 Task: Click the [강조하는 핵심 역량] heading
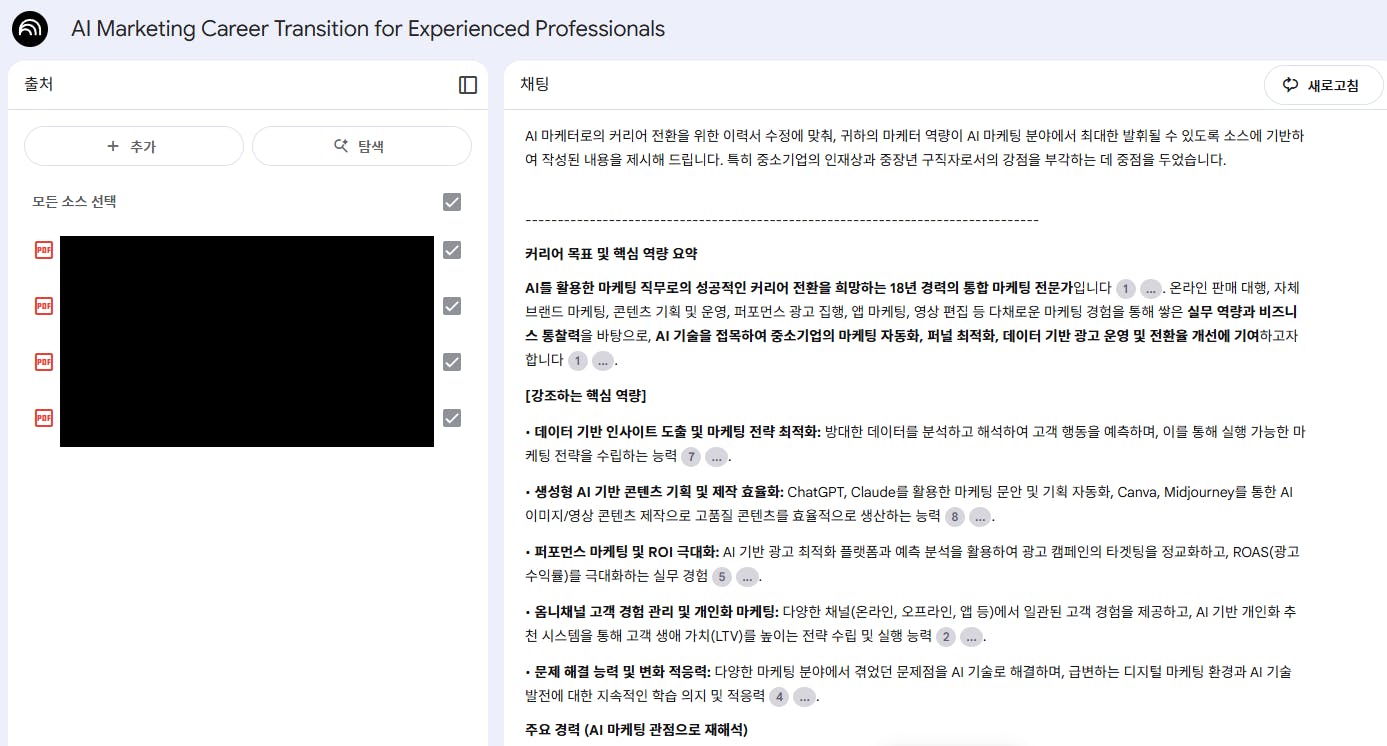586,395
